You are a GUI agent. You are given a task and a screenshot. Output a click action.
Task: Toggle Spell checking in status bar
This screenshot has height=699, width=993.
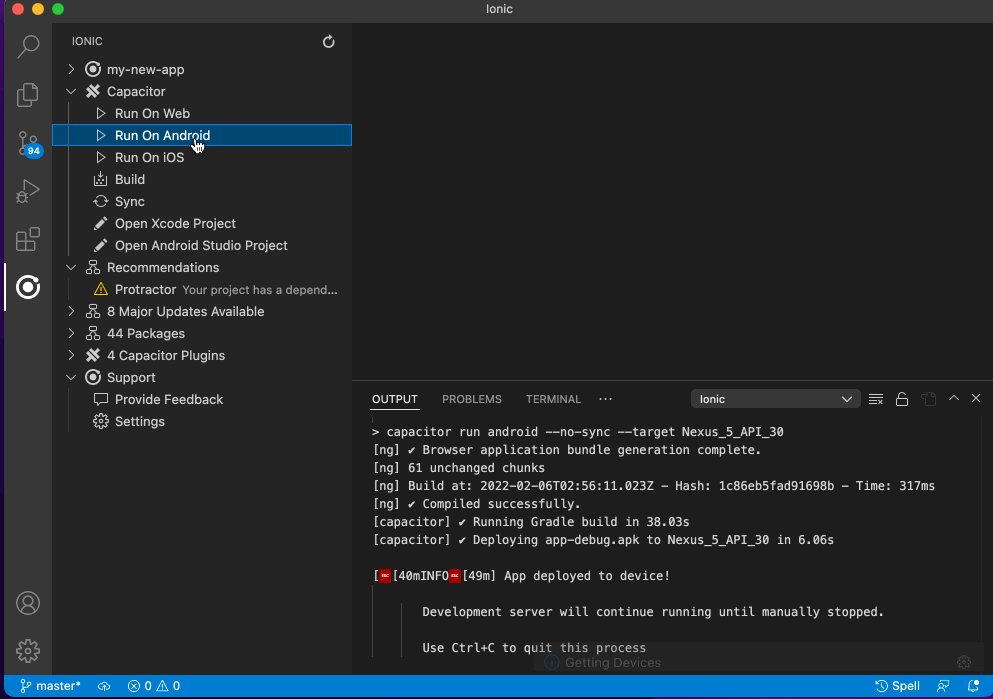(x=897, y=686)
